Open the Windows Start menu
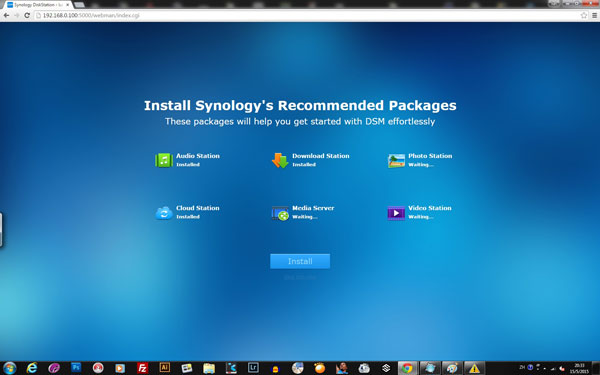 [10, 368]
